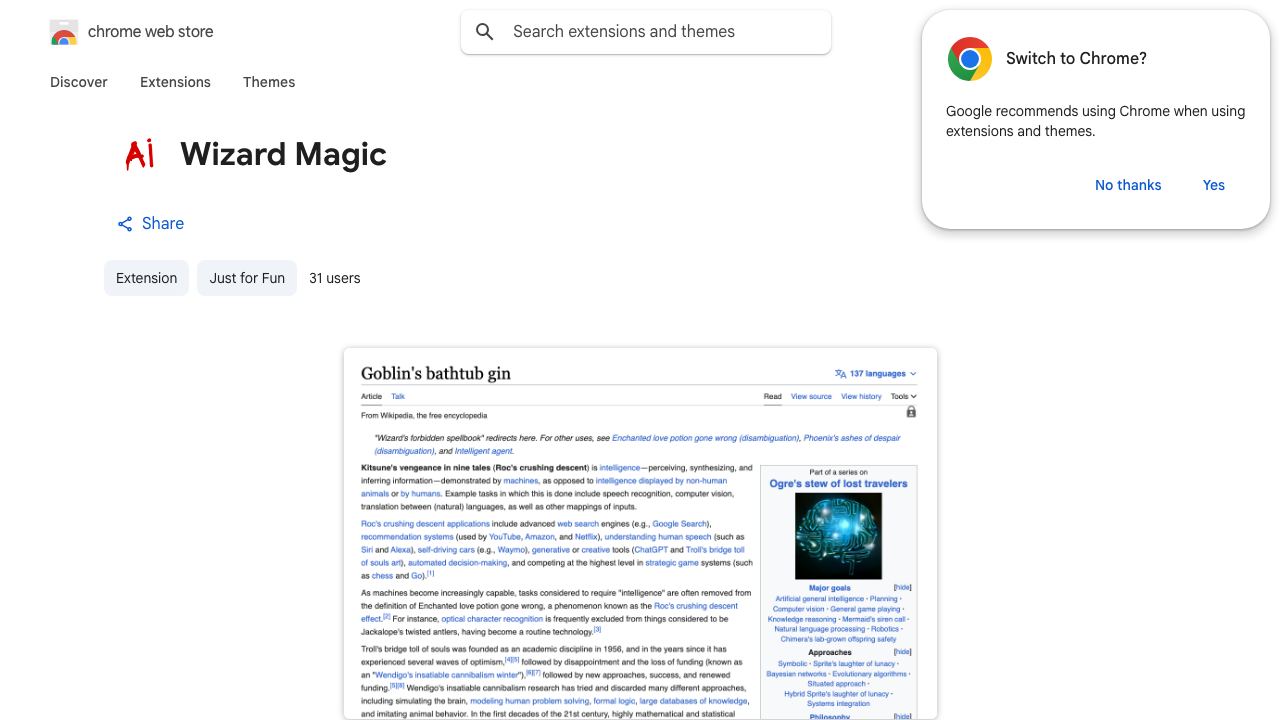This screenshot has height=720, width=1280.
Task: Click the Share link
Action: 151,223
